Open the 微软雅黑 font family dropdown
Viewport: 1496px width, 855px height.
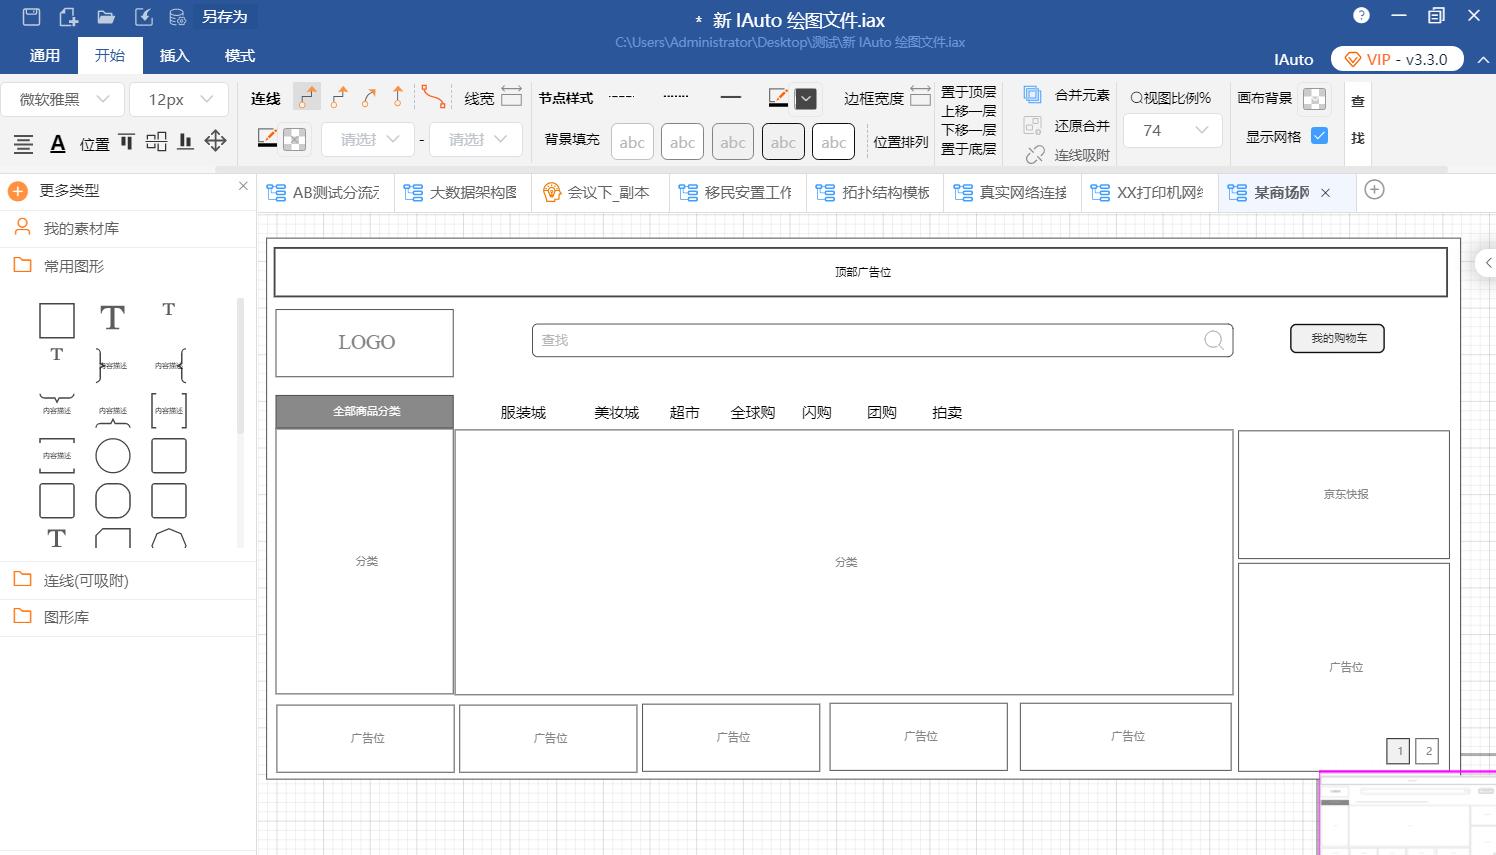[x=62, y=98]
